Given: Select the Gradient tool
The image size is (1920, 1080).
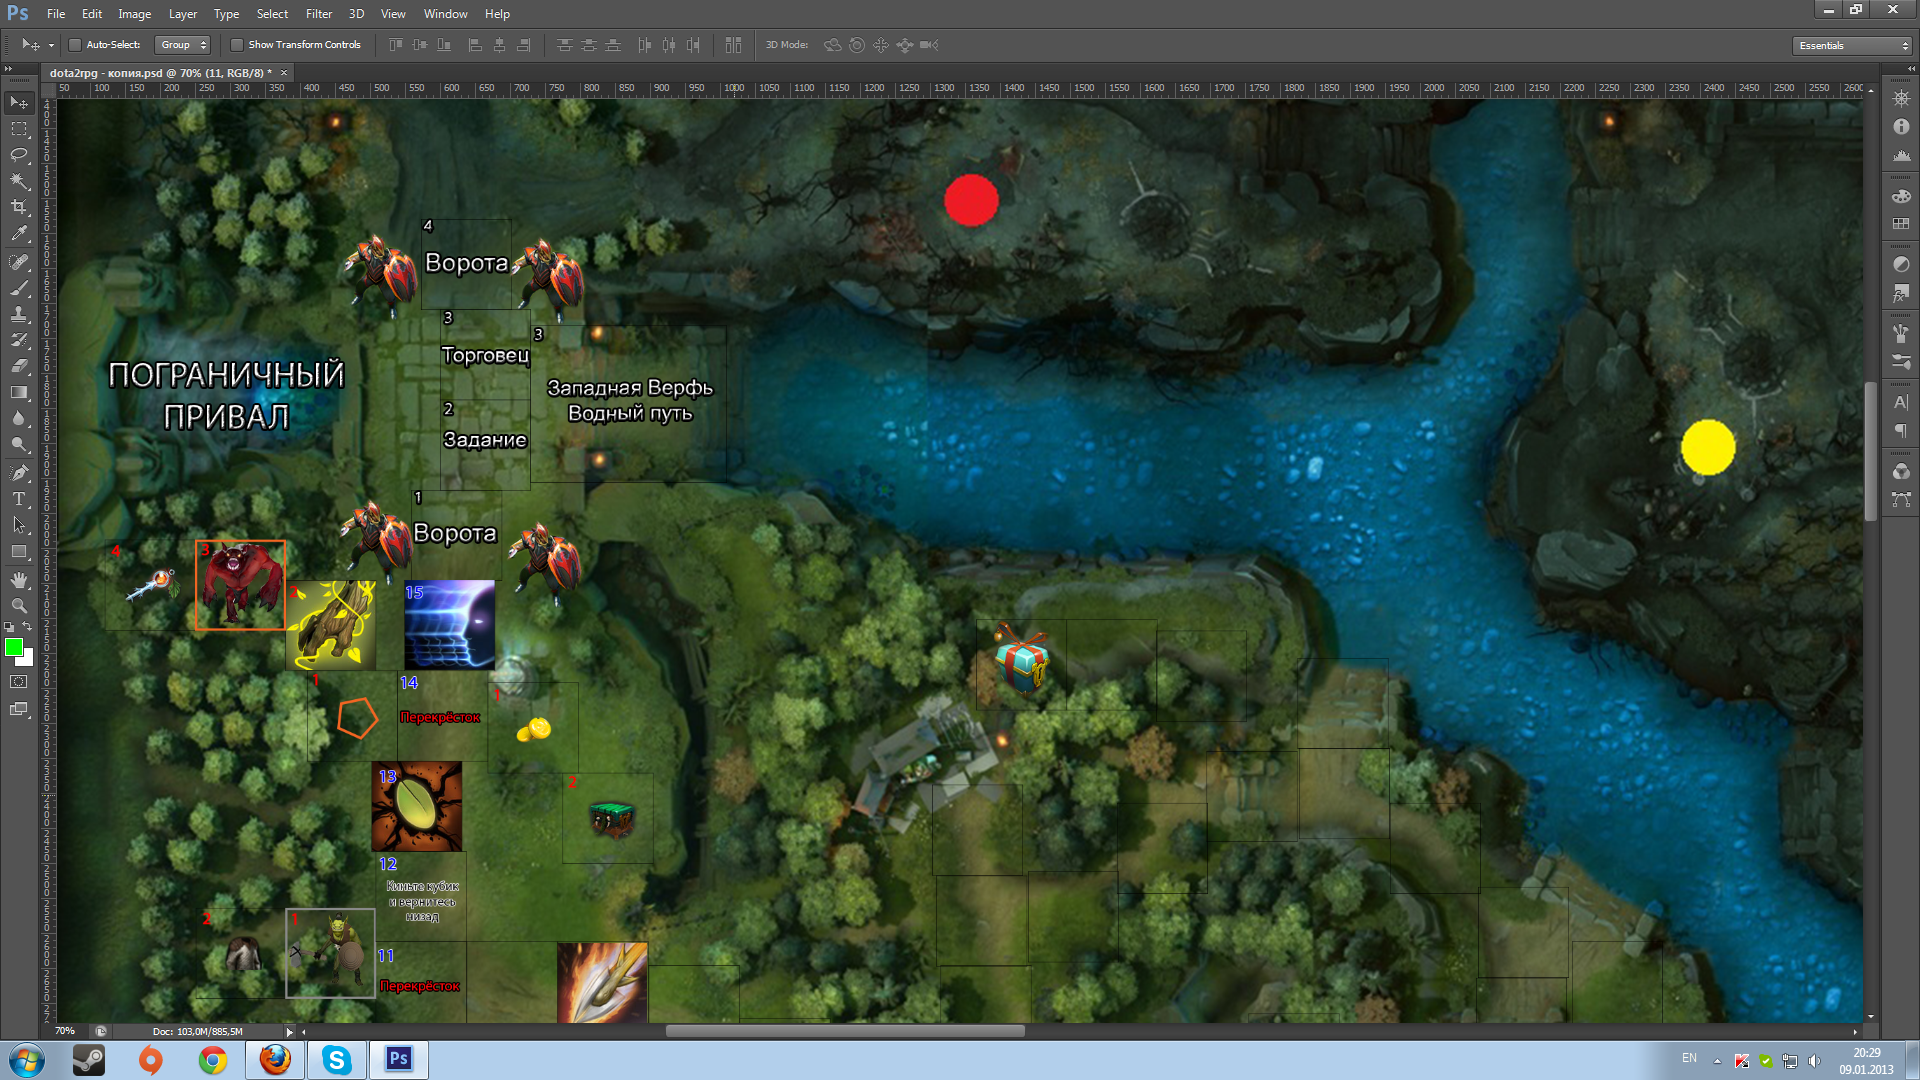Looking at the screenshot, I should coord(19,392).
